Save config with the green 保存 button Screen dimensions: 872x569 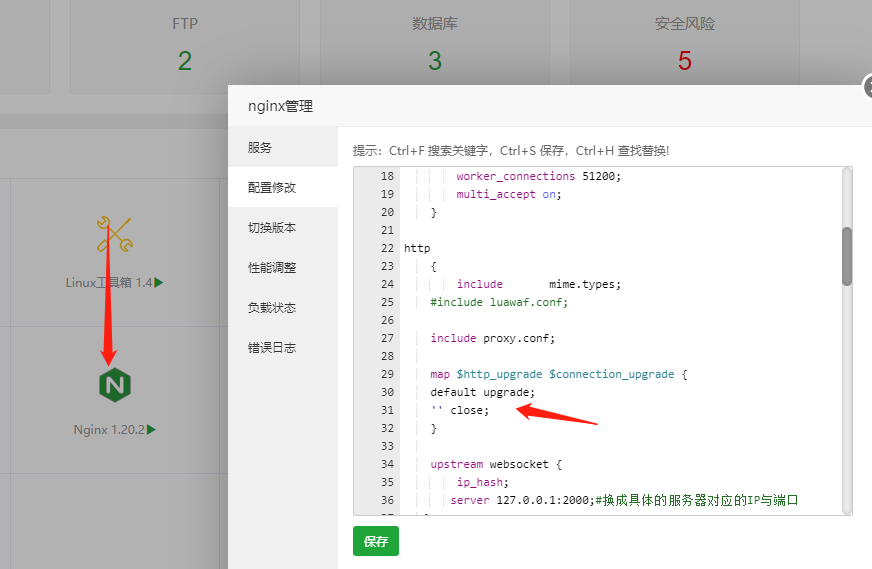click(376, 541)
